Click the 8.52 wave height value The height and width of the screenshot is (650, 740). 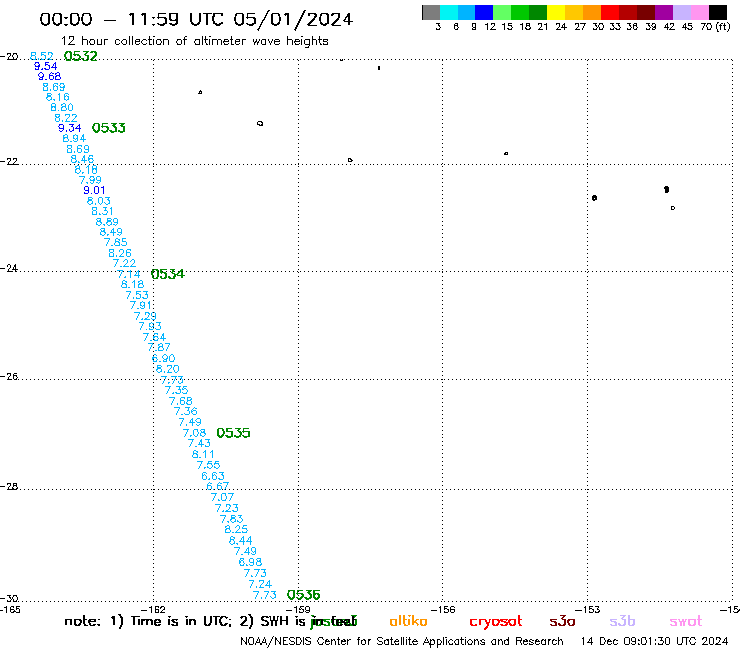42,56
